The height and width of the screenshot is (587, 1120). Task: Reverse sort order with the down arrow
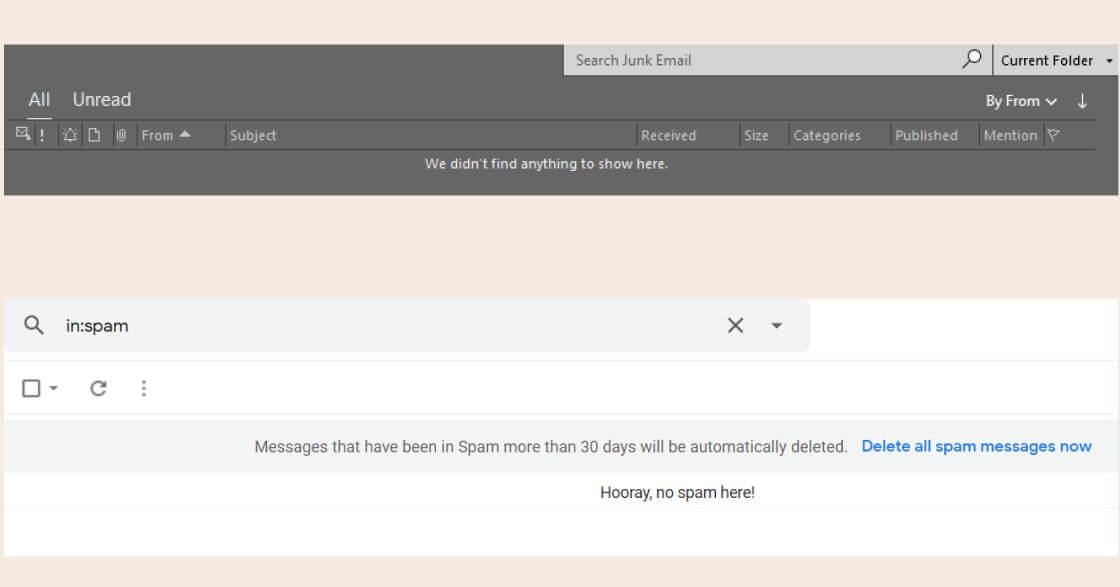[x=1082, y=101]
